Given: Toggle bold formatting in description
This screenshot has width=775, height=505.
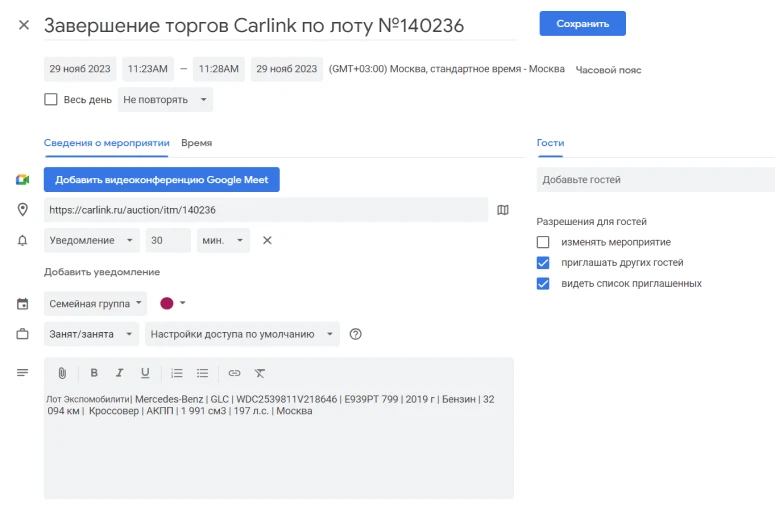Looking at the screenshot, I should [x=94, y=373].
